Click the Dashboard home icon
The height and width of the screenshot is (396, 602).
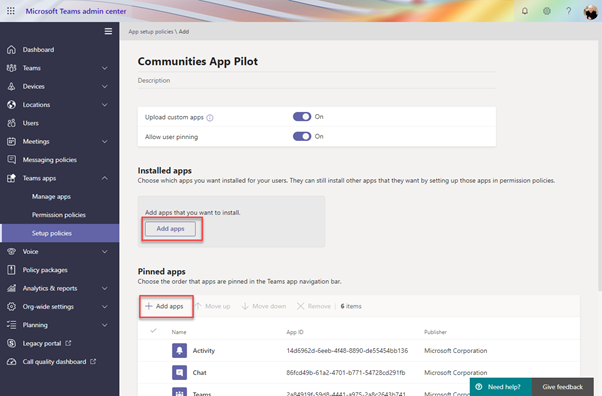pyautogui.click(x=12, y=50)
